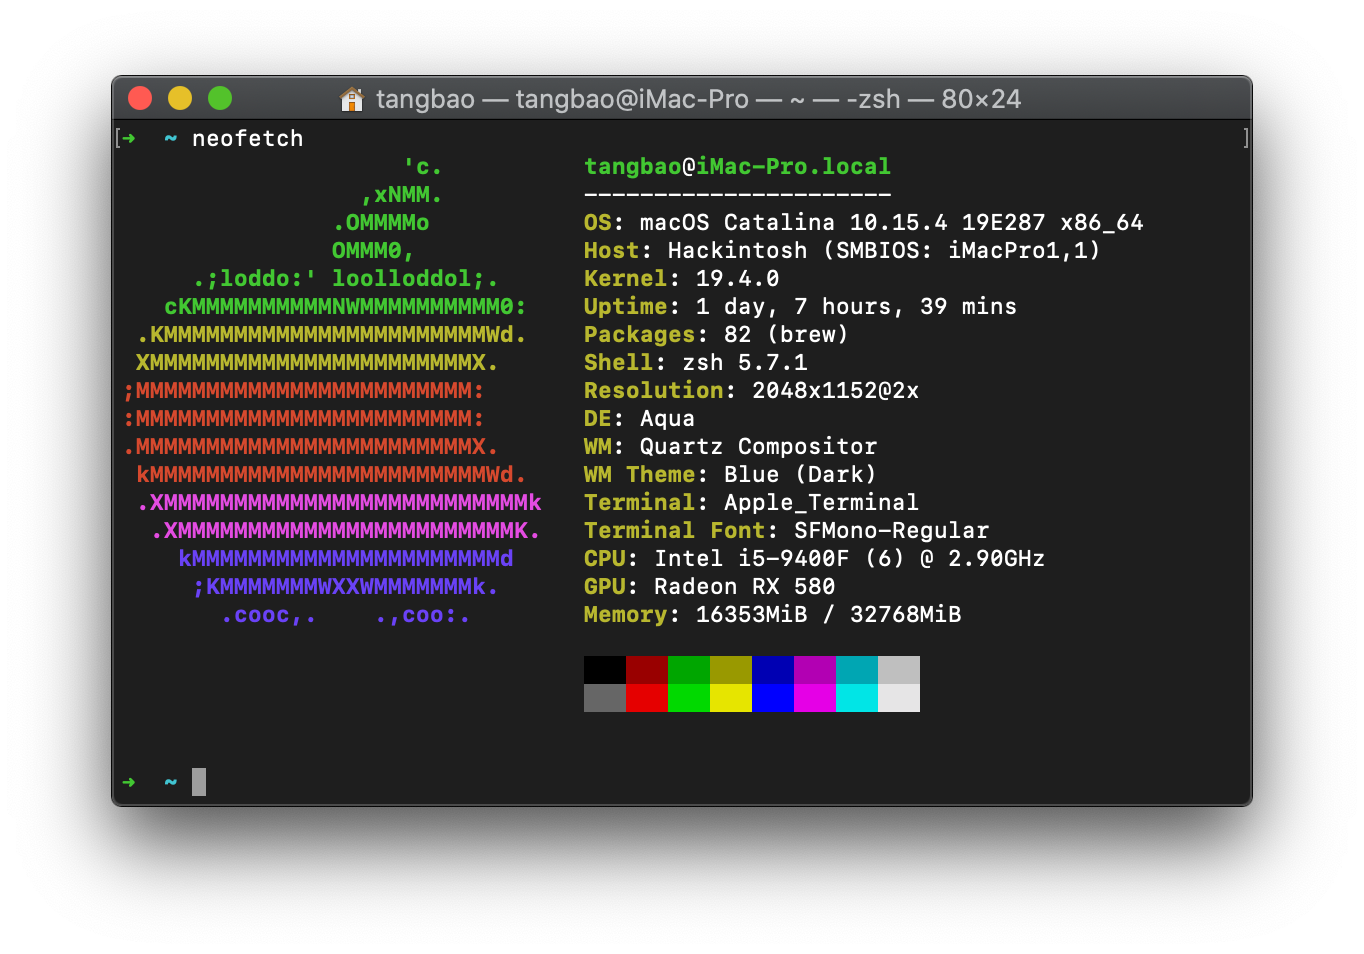Pick the bright blue color block
The width and height of the screenshot is (1364, 954).
pos(772,698)
